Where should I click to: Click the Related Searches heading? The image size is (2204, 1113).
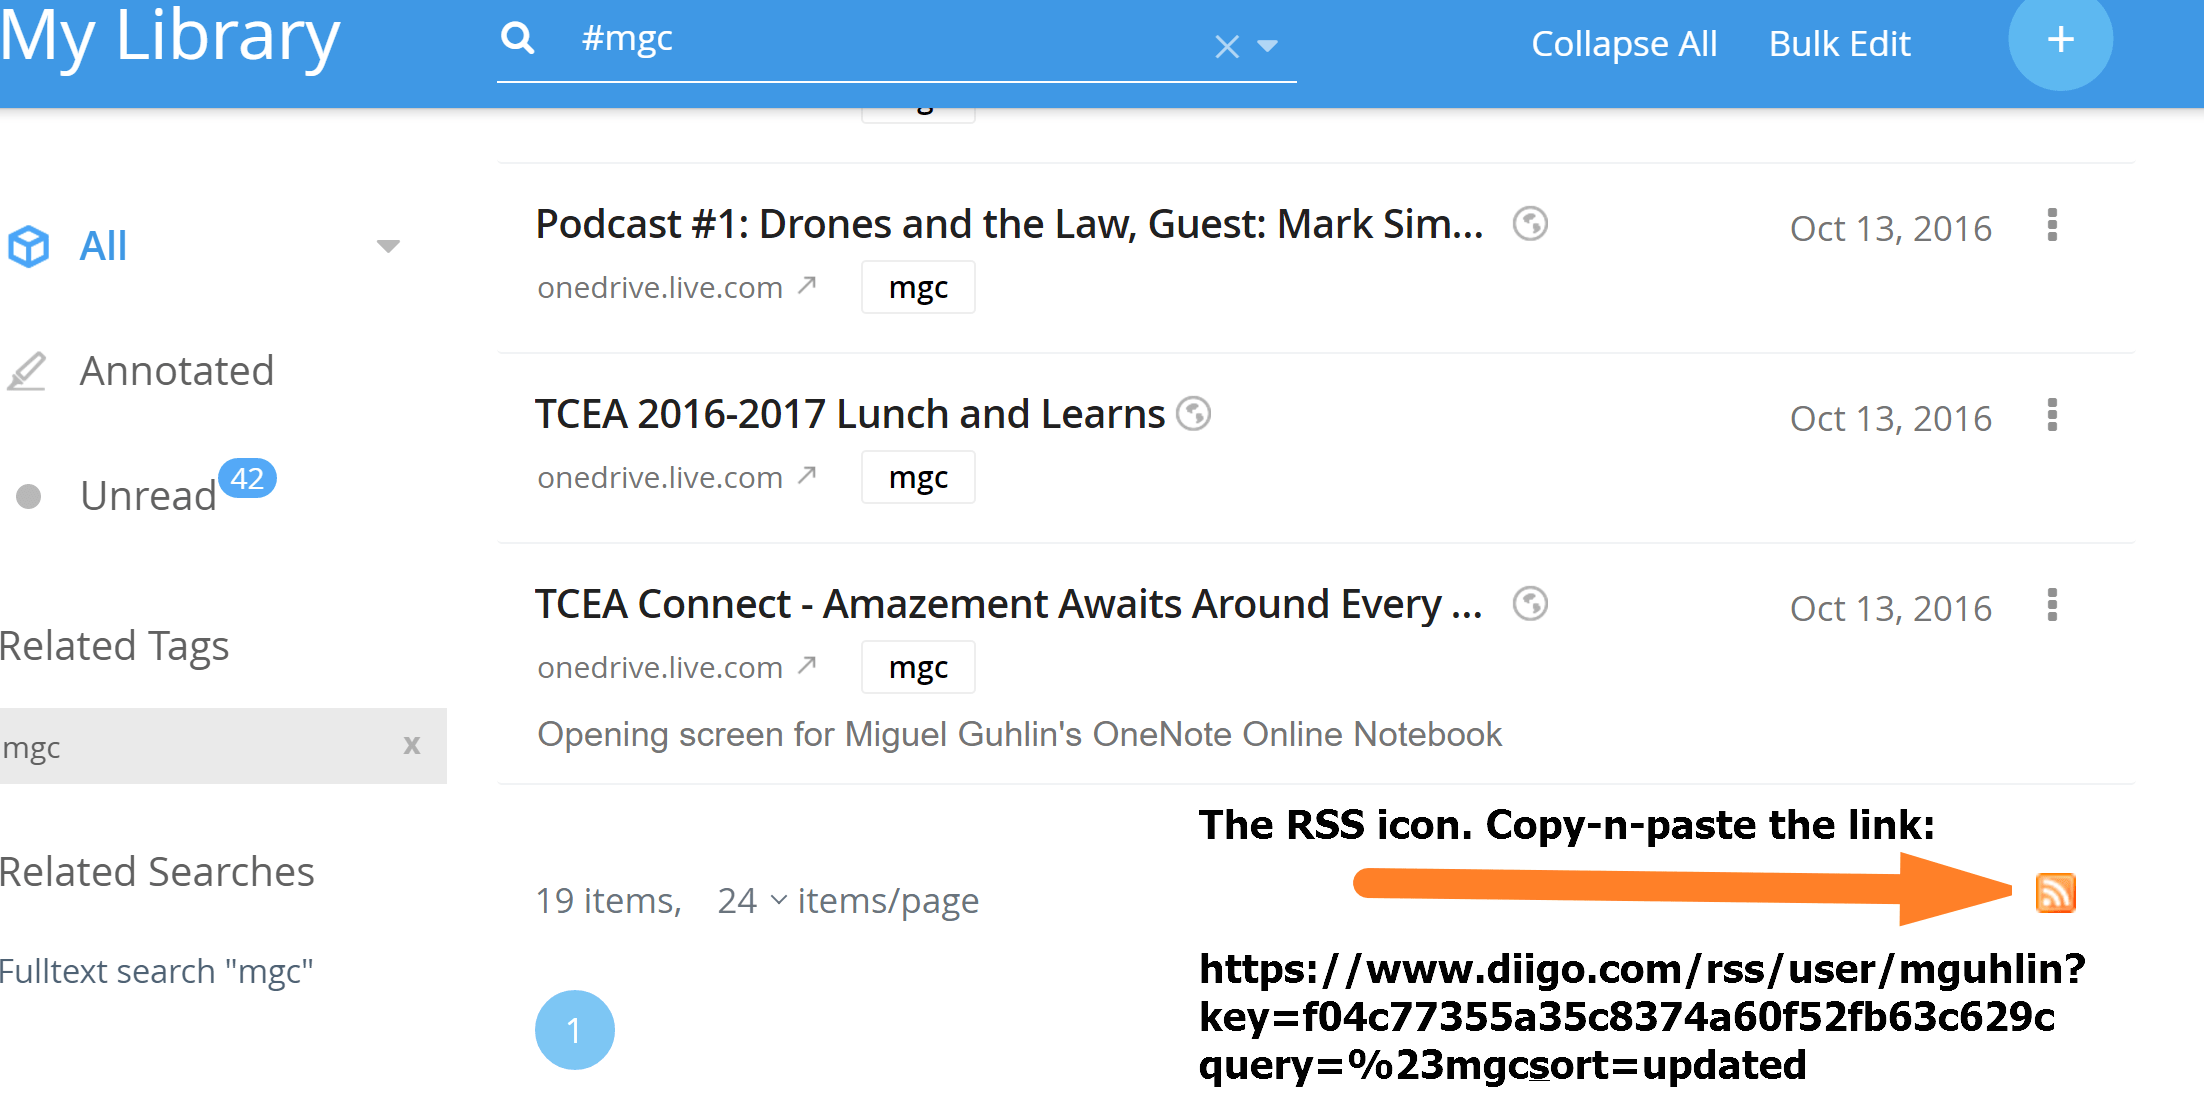(x=157, y=872)
